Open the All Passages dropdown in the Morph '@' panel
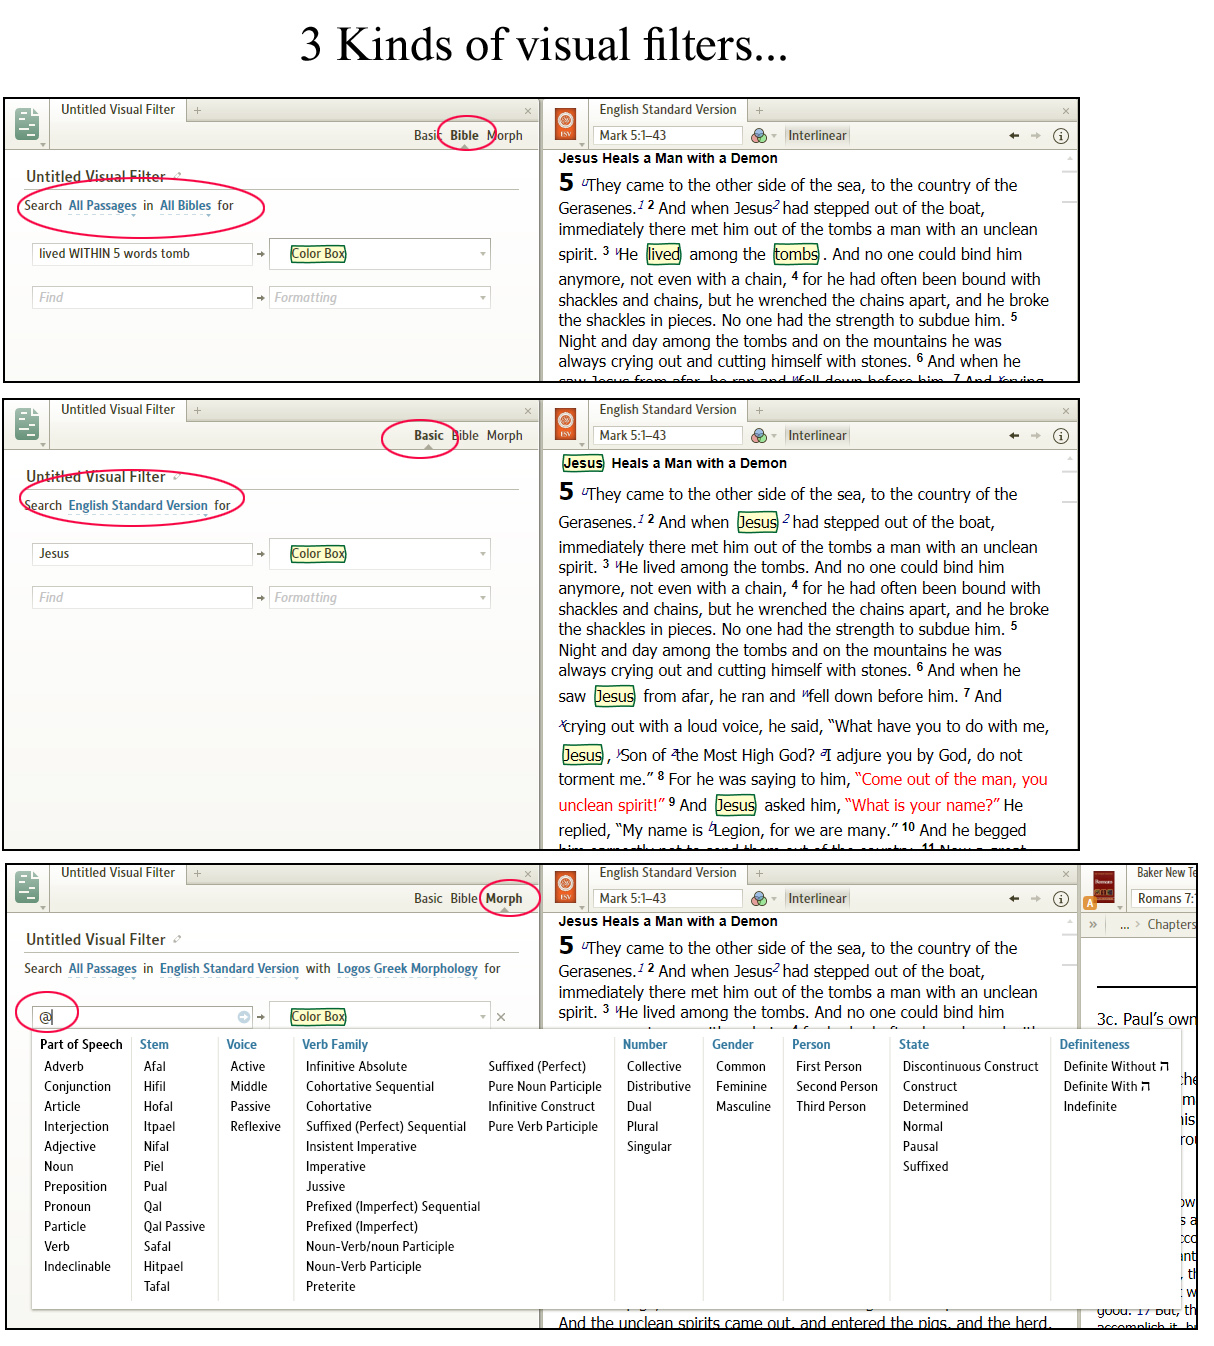The width and height of the screenshot is (1214, 1346). [x=102, y=969]
